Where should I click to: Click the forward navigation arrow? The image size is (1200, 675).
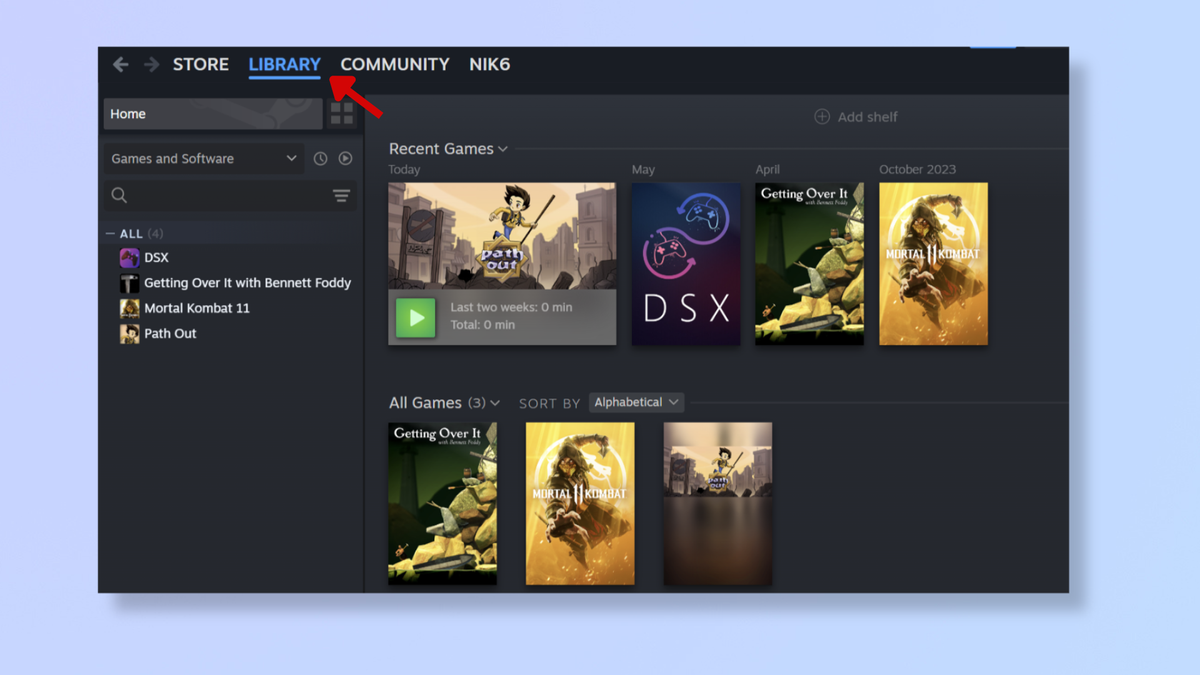coord(150,64)
